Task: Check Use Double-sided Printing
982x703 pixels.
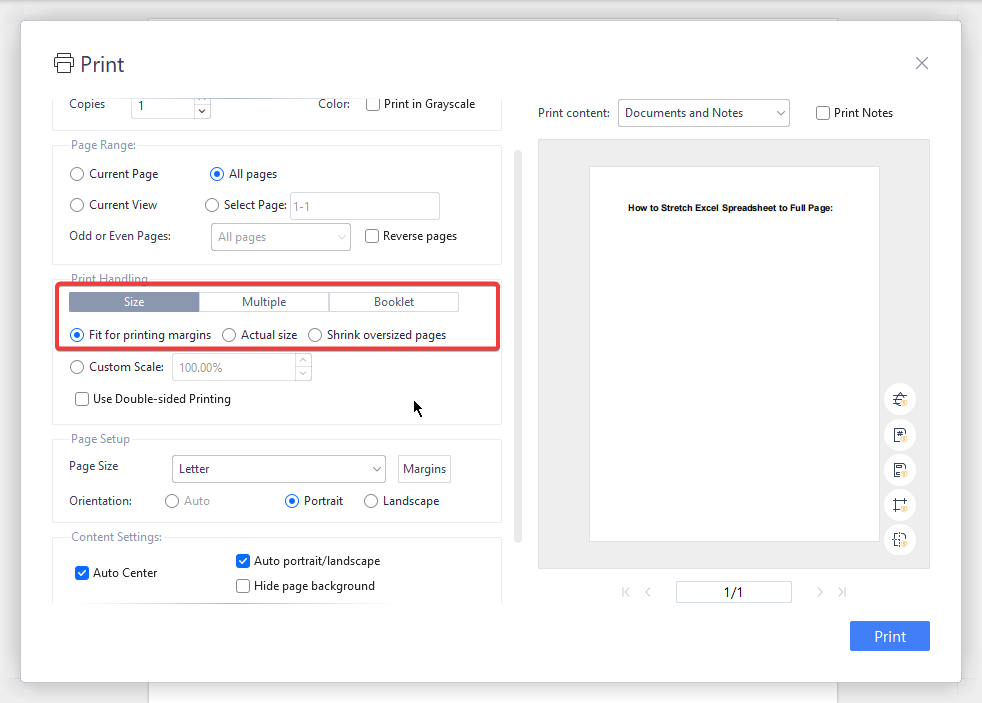Action: (81, 399)
